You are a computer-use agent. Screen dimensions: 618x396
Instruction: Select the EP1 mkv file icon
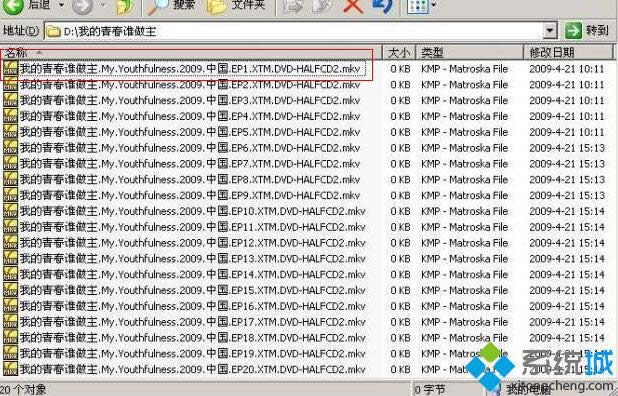[10, 69]
